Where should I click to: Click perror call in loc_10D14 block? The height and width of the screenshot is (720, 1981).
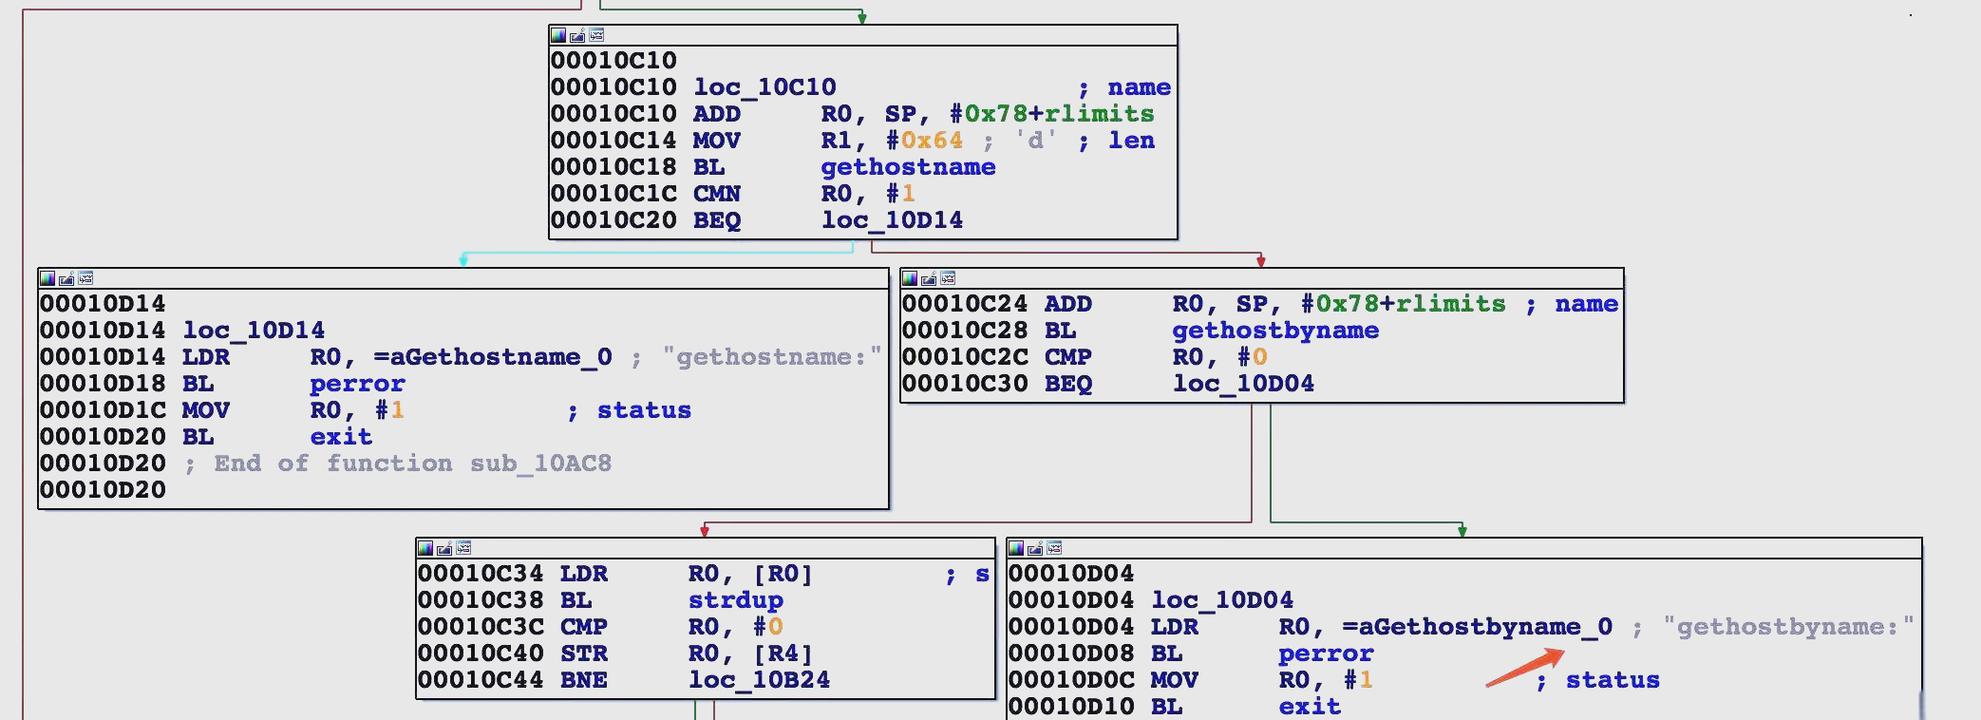(357, 384)
